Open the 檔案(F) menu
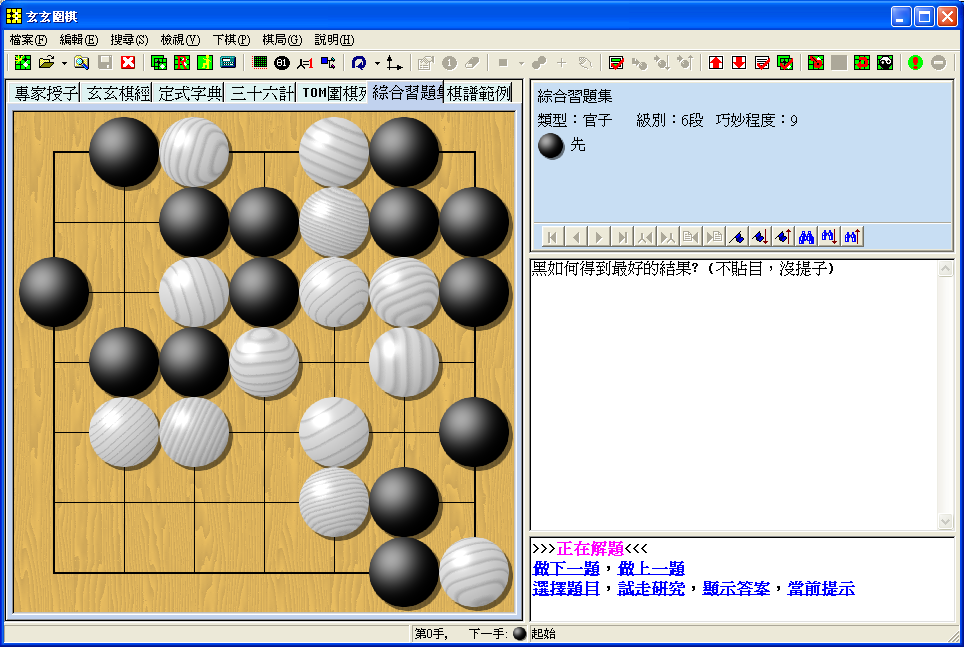964x647 pixels. 28,40
